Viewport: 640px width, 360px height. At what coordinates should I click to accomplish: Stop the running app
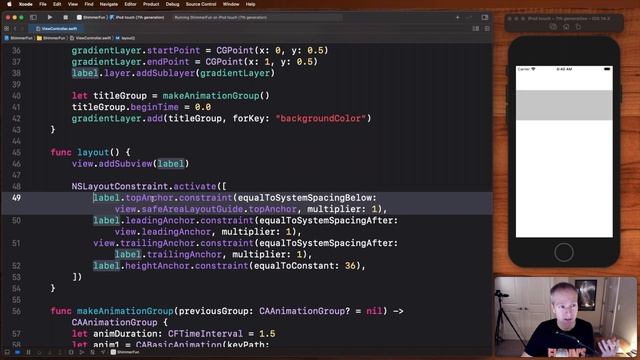tap(65, 18)
